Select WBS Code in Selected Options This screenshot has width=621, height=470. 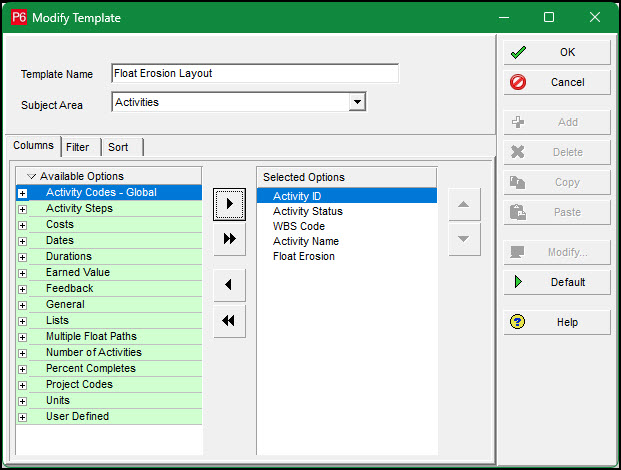click(x=347, y=226)
